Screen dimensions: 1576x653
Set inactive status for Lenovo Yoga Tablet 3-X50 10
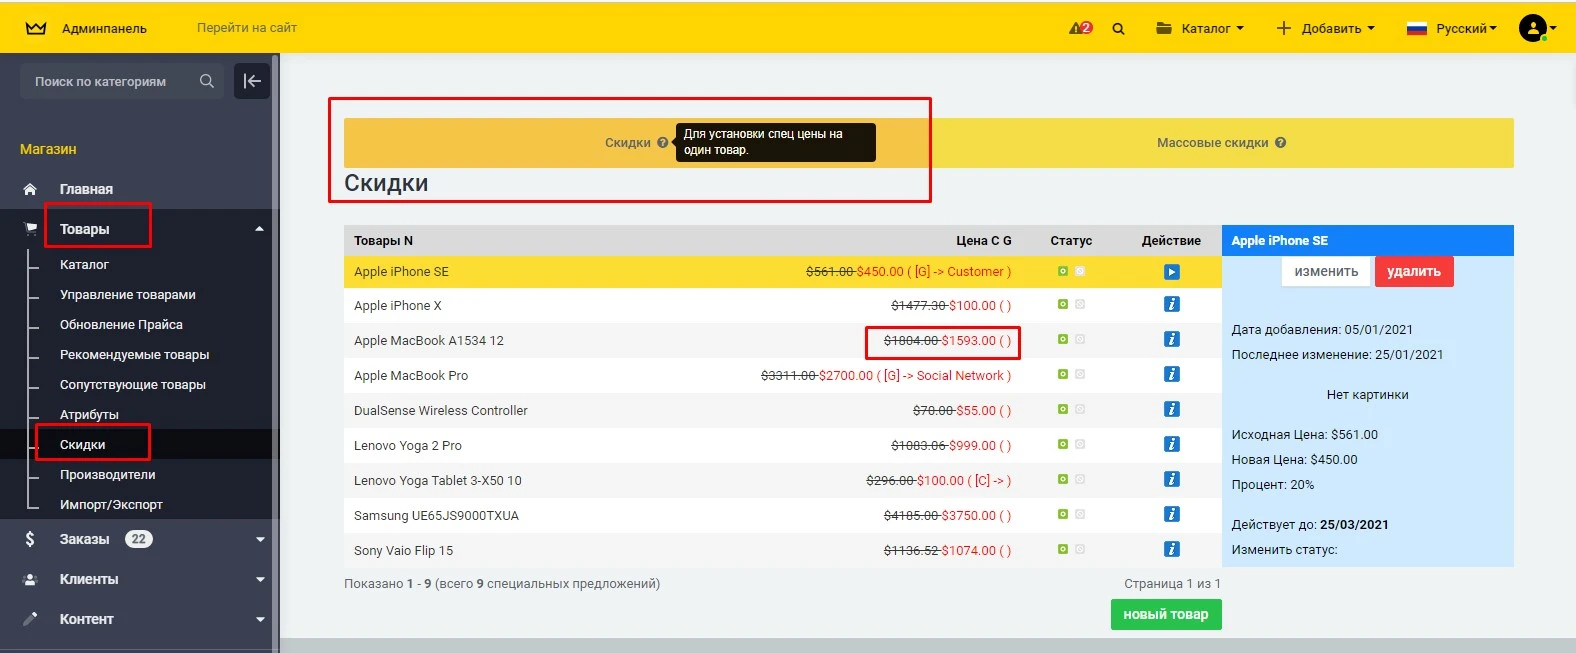click(x=1080, y=479)
